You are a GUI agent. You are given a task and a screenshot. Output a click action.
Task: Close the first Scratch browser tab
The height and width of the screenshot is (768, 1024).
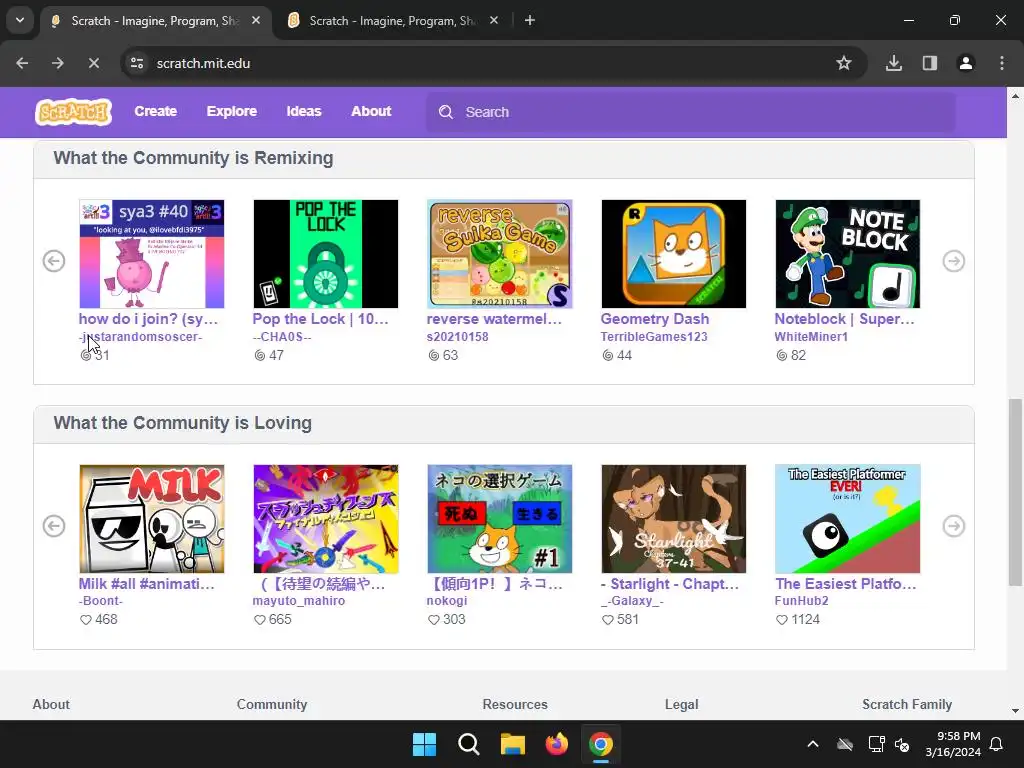coord(256,21)
